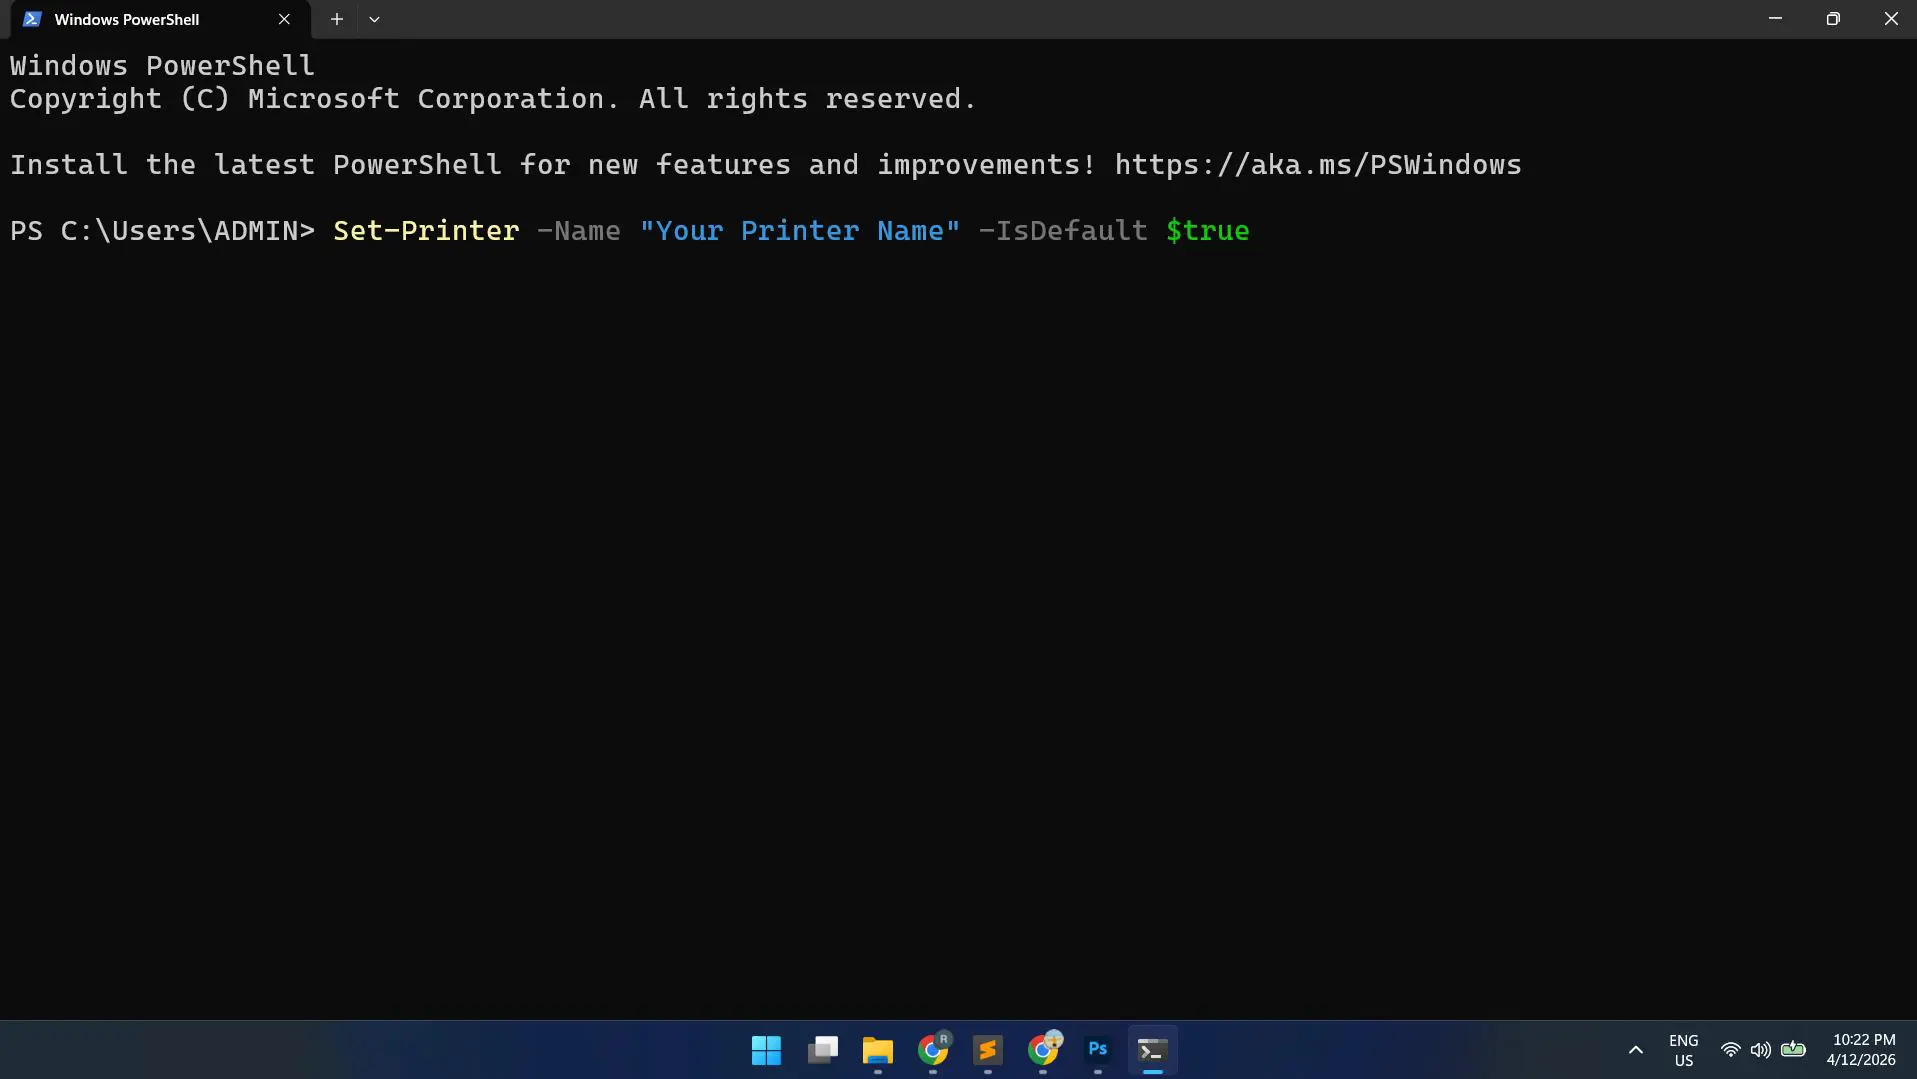Screen dimensions: 1917x1079
Task: Open File Explorer from the taskbar
Action: [877, 1051]
